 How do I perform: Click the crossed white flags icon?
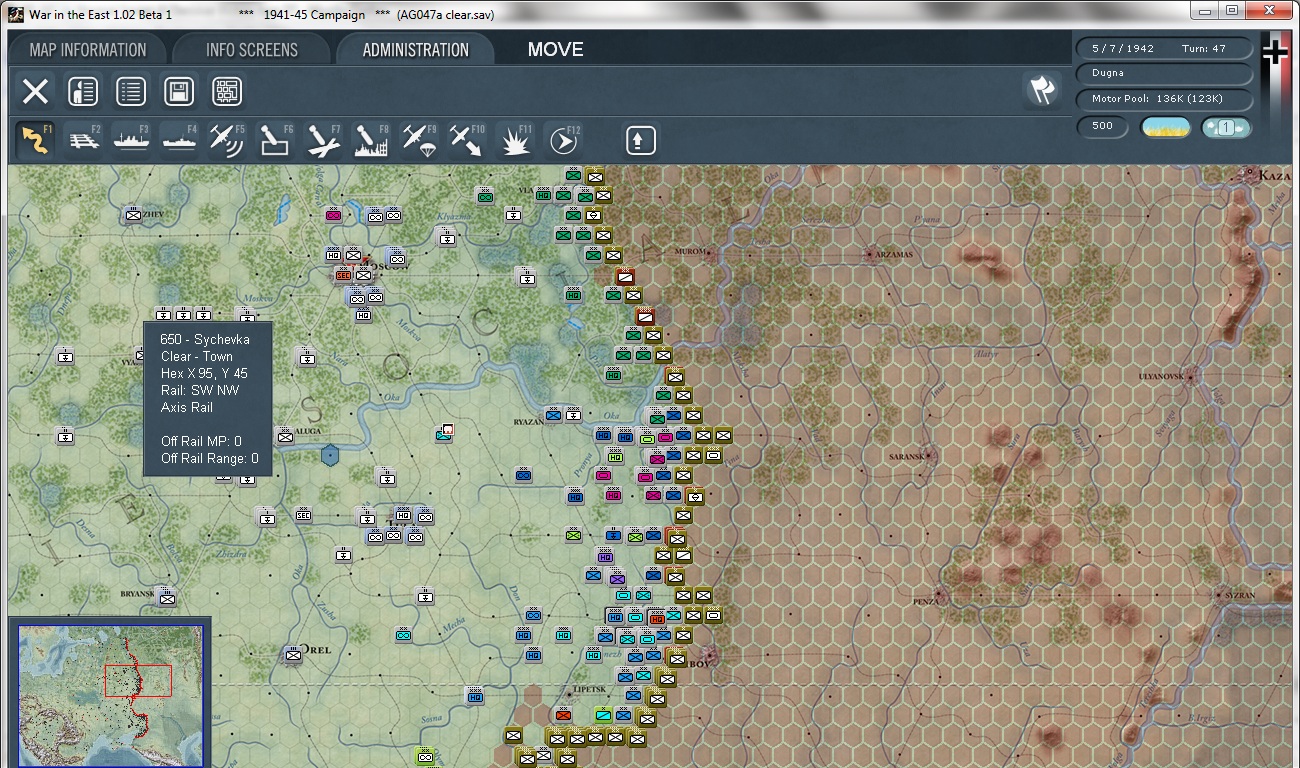(1042, 90)
